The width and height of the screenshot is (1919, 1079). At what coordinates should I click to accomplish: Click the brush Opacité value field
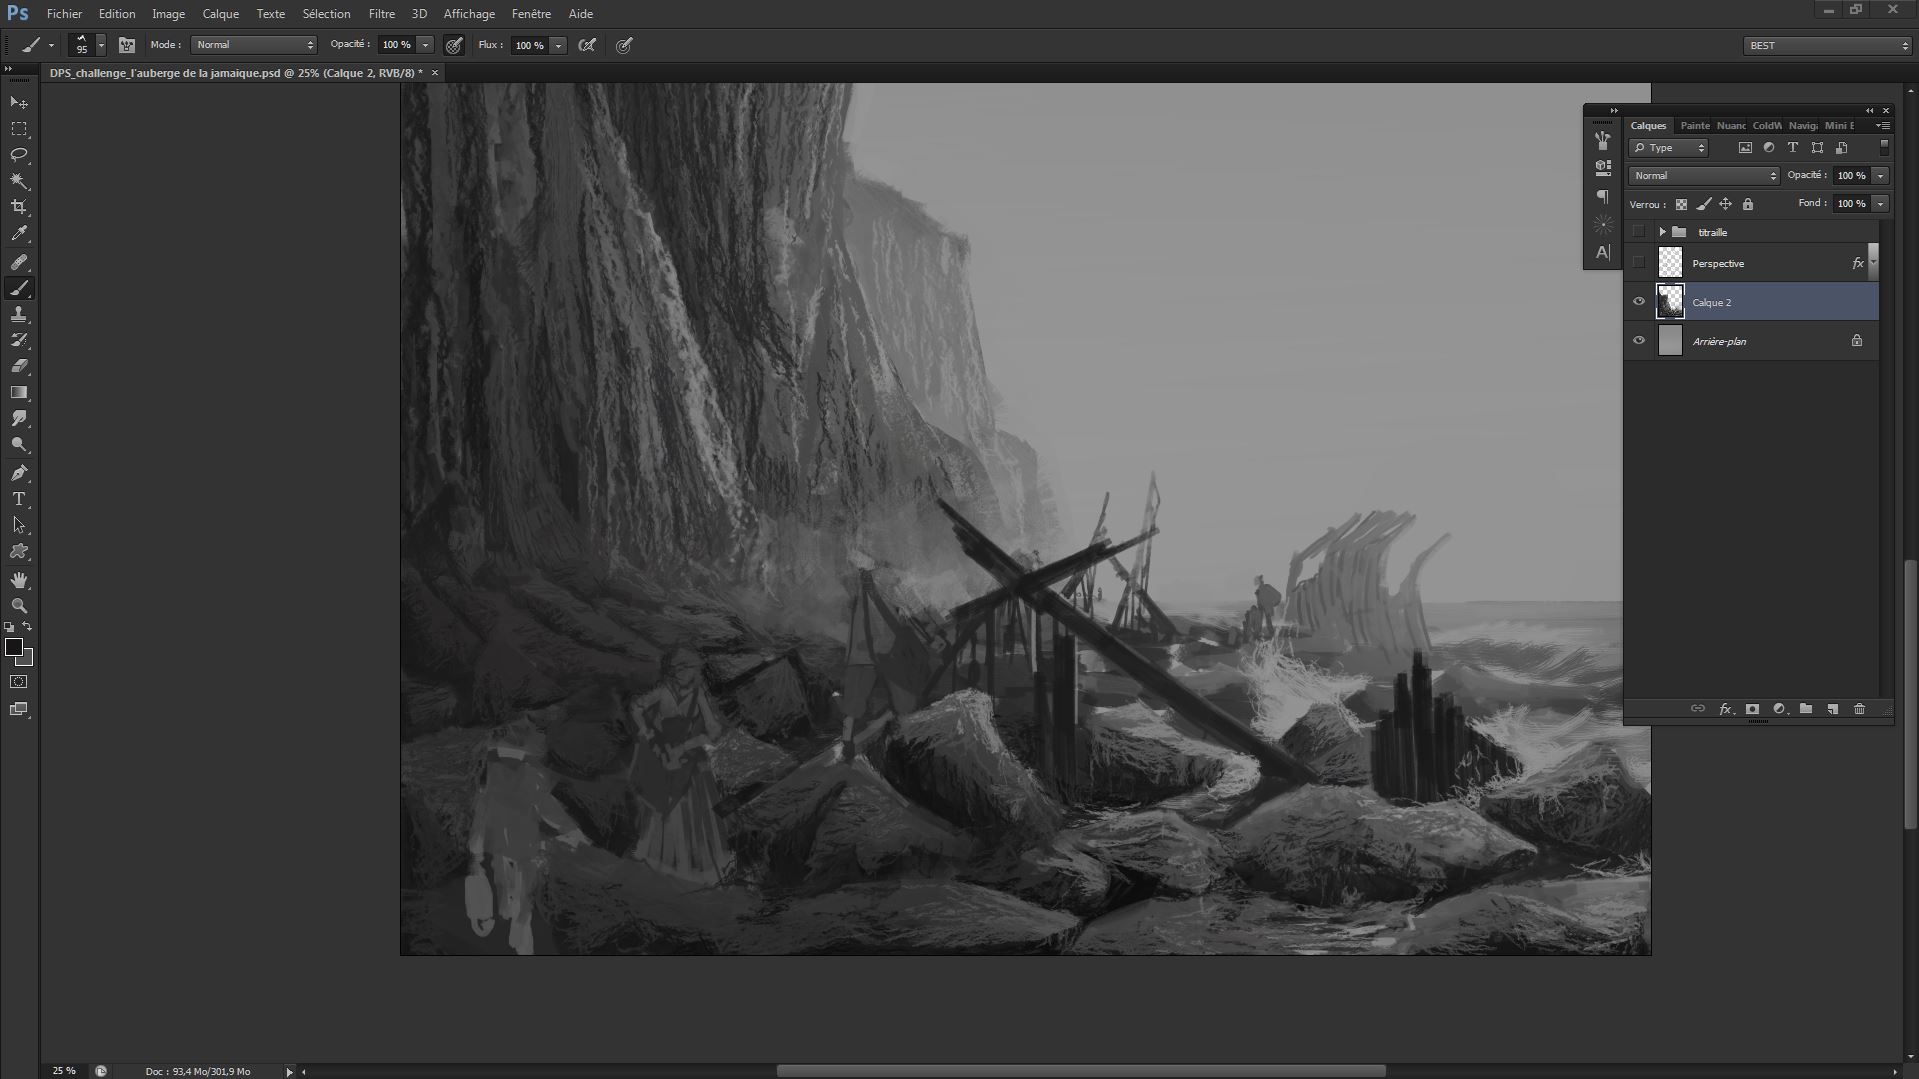(x=396, y=45)
